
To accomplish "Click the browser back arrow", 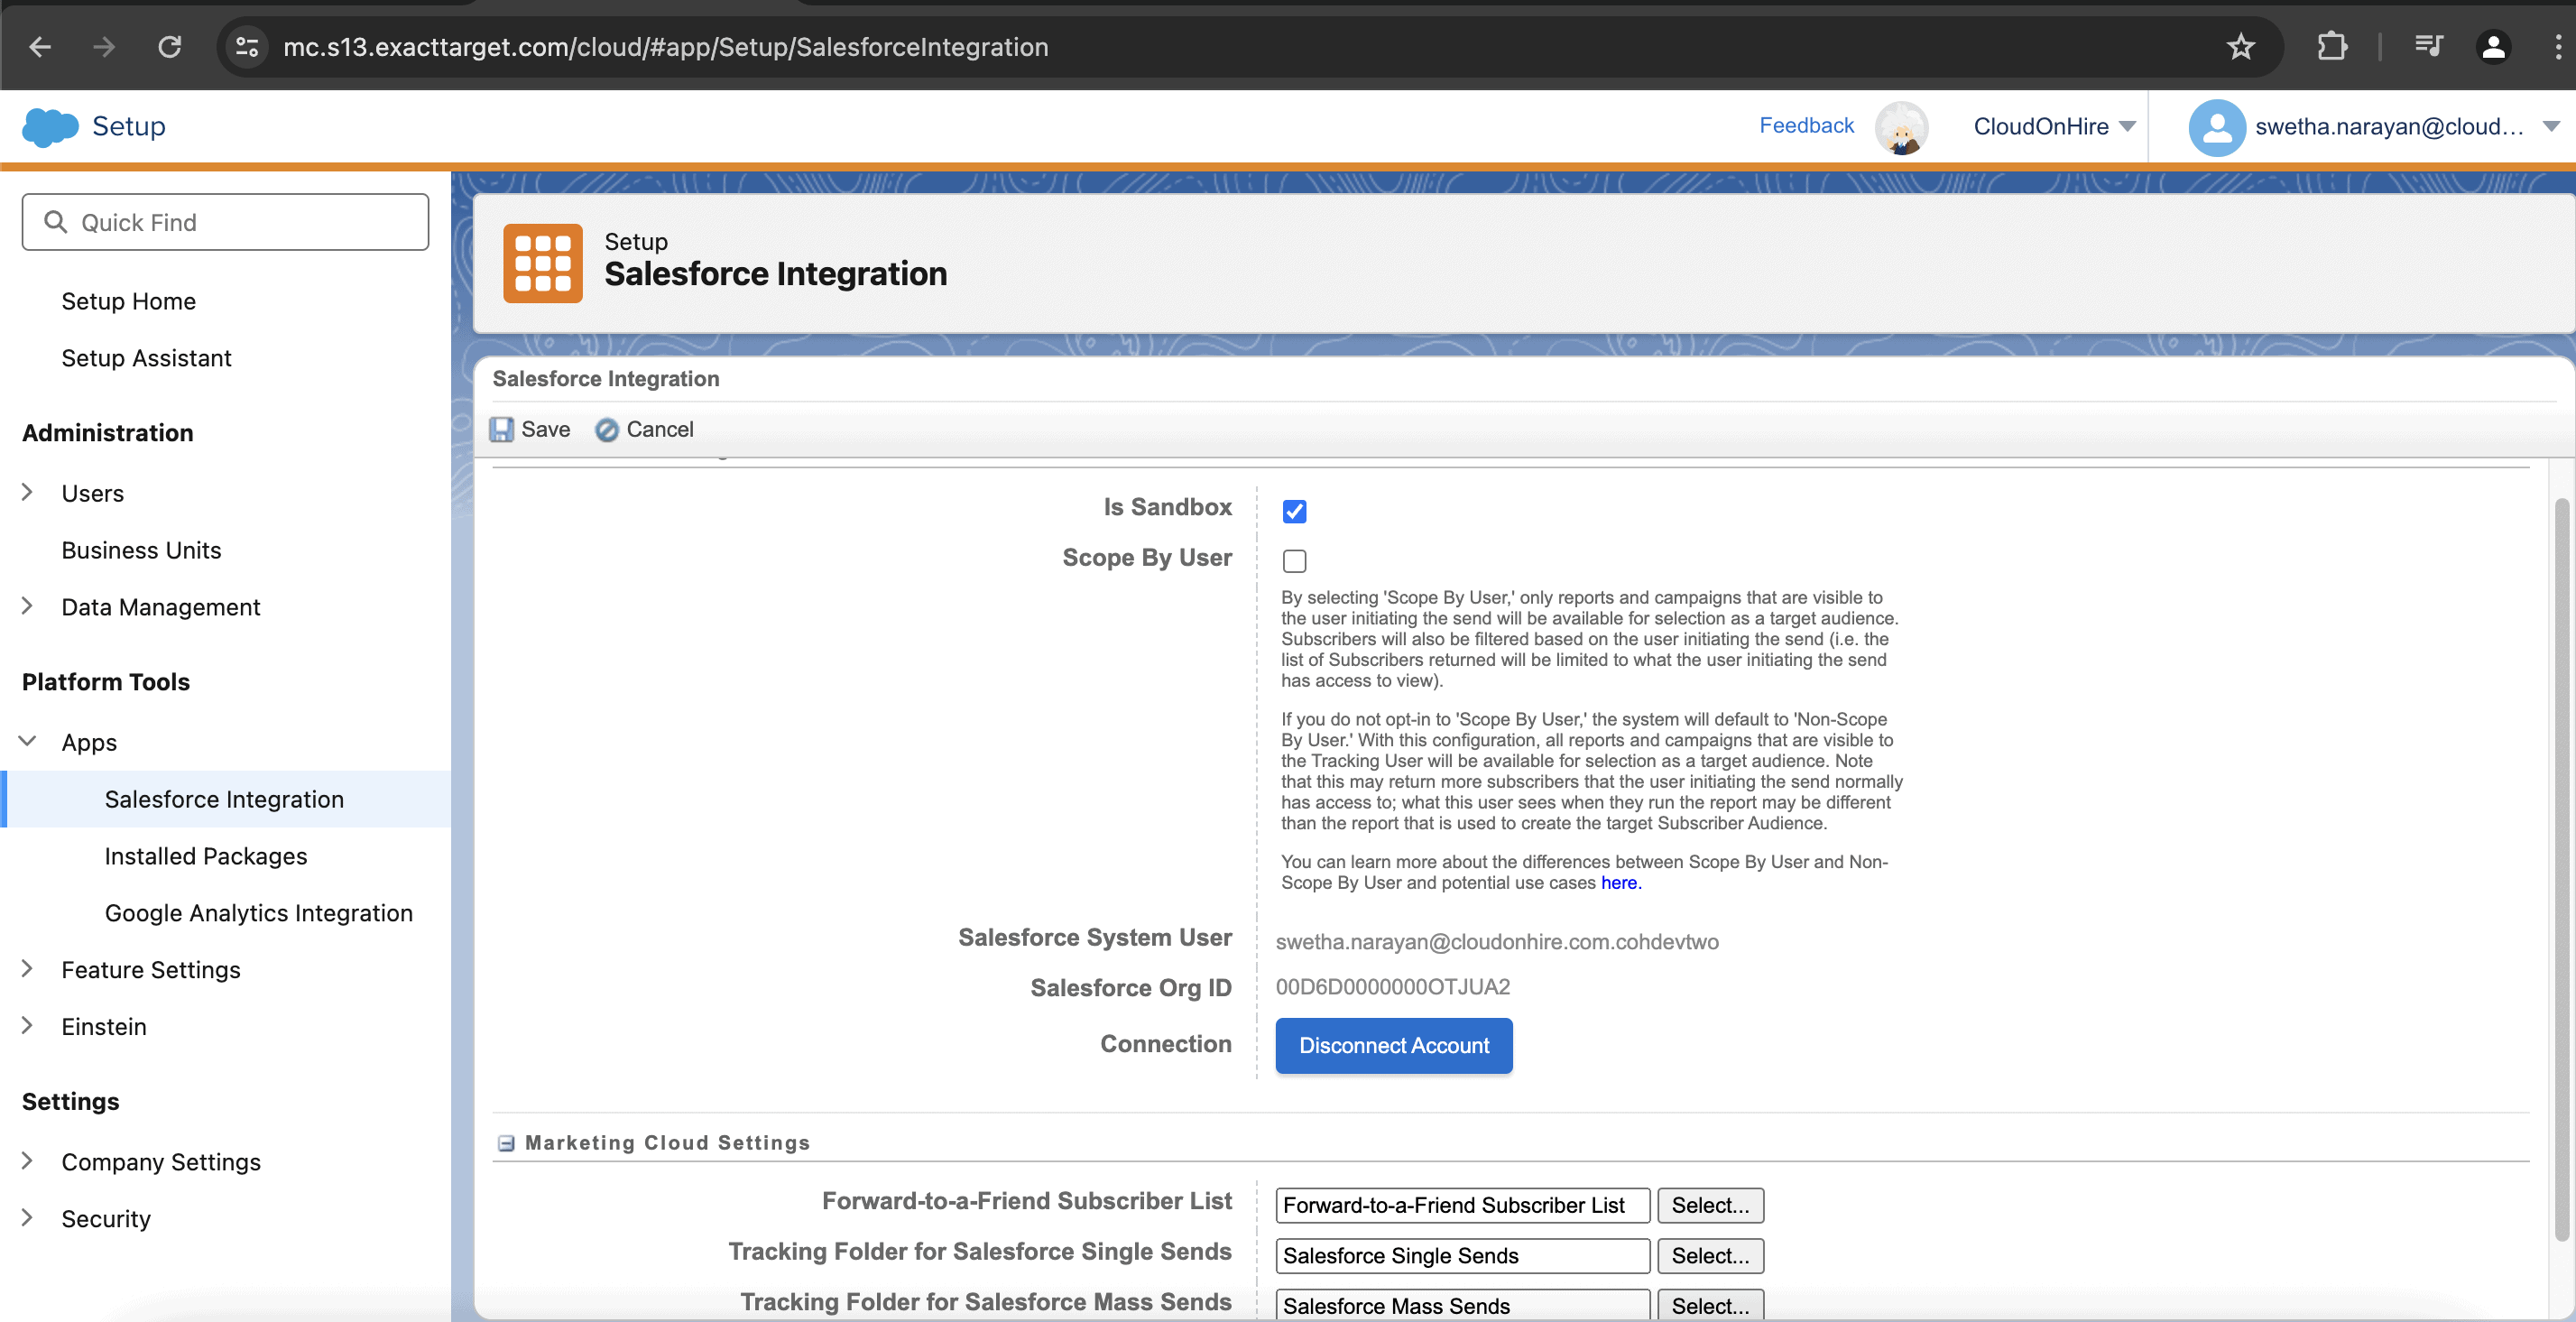I will (40, 46).
